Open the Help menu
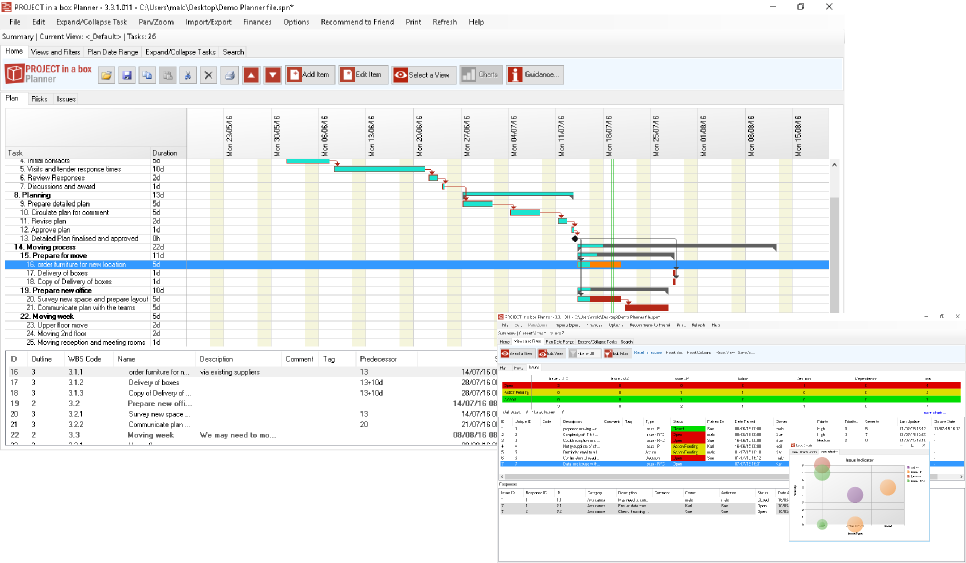The height and width of the screenshot is (563, 966). click(476, 22)
